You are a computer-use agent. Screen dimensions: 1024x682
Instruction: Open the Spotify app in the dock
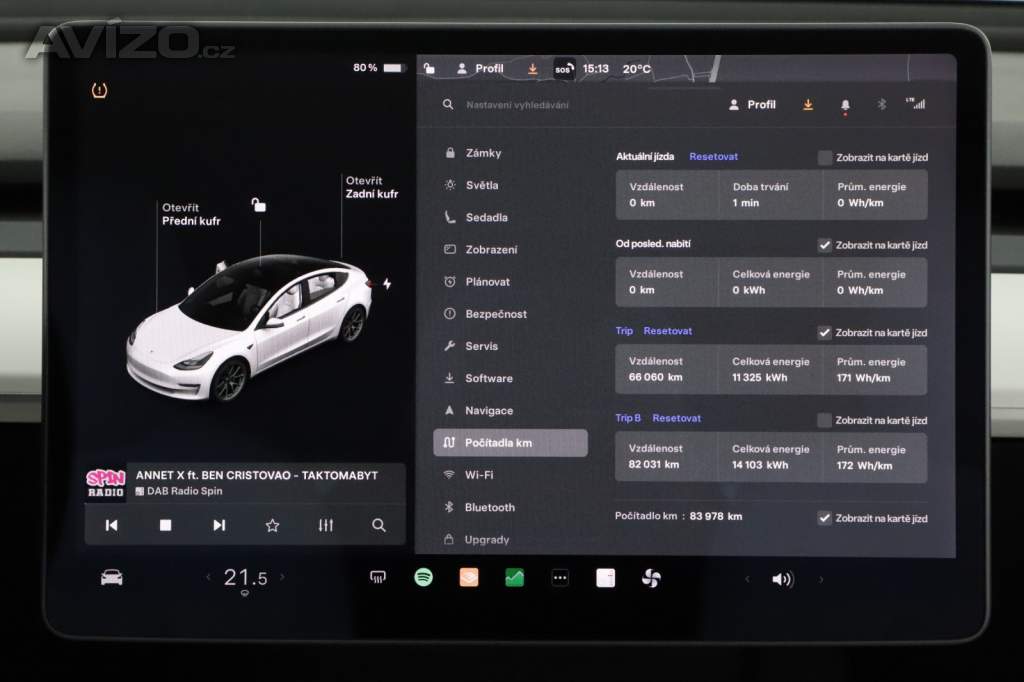pos(423,578)
